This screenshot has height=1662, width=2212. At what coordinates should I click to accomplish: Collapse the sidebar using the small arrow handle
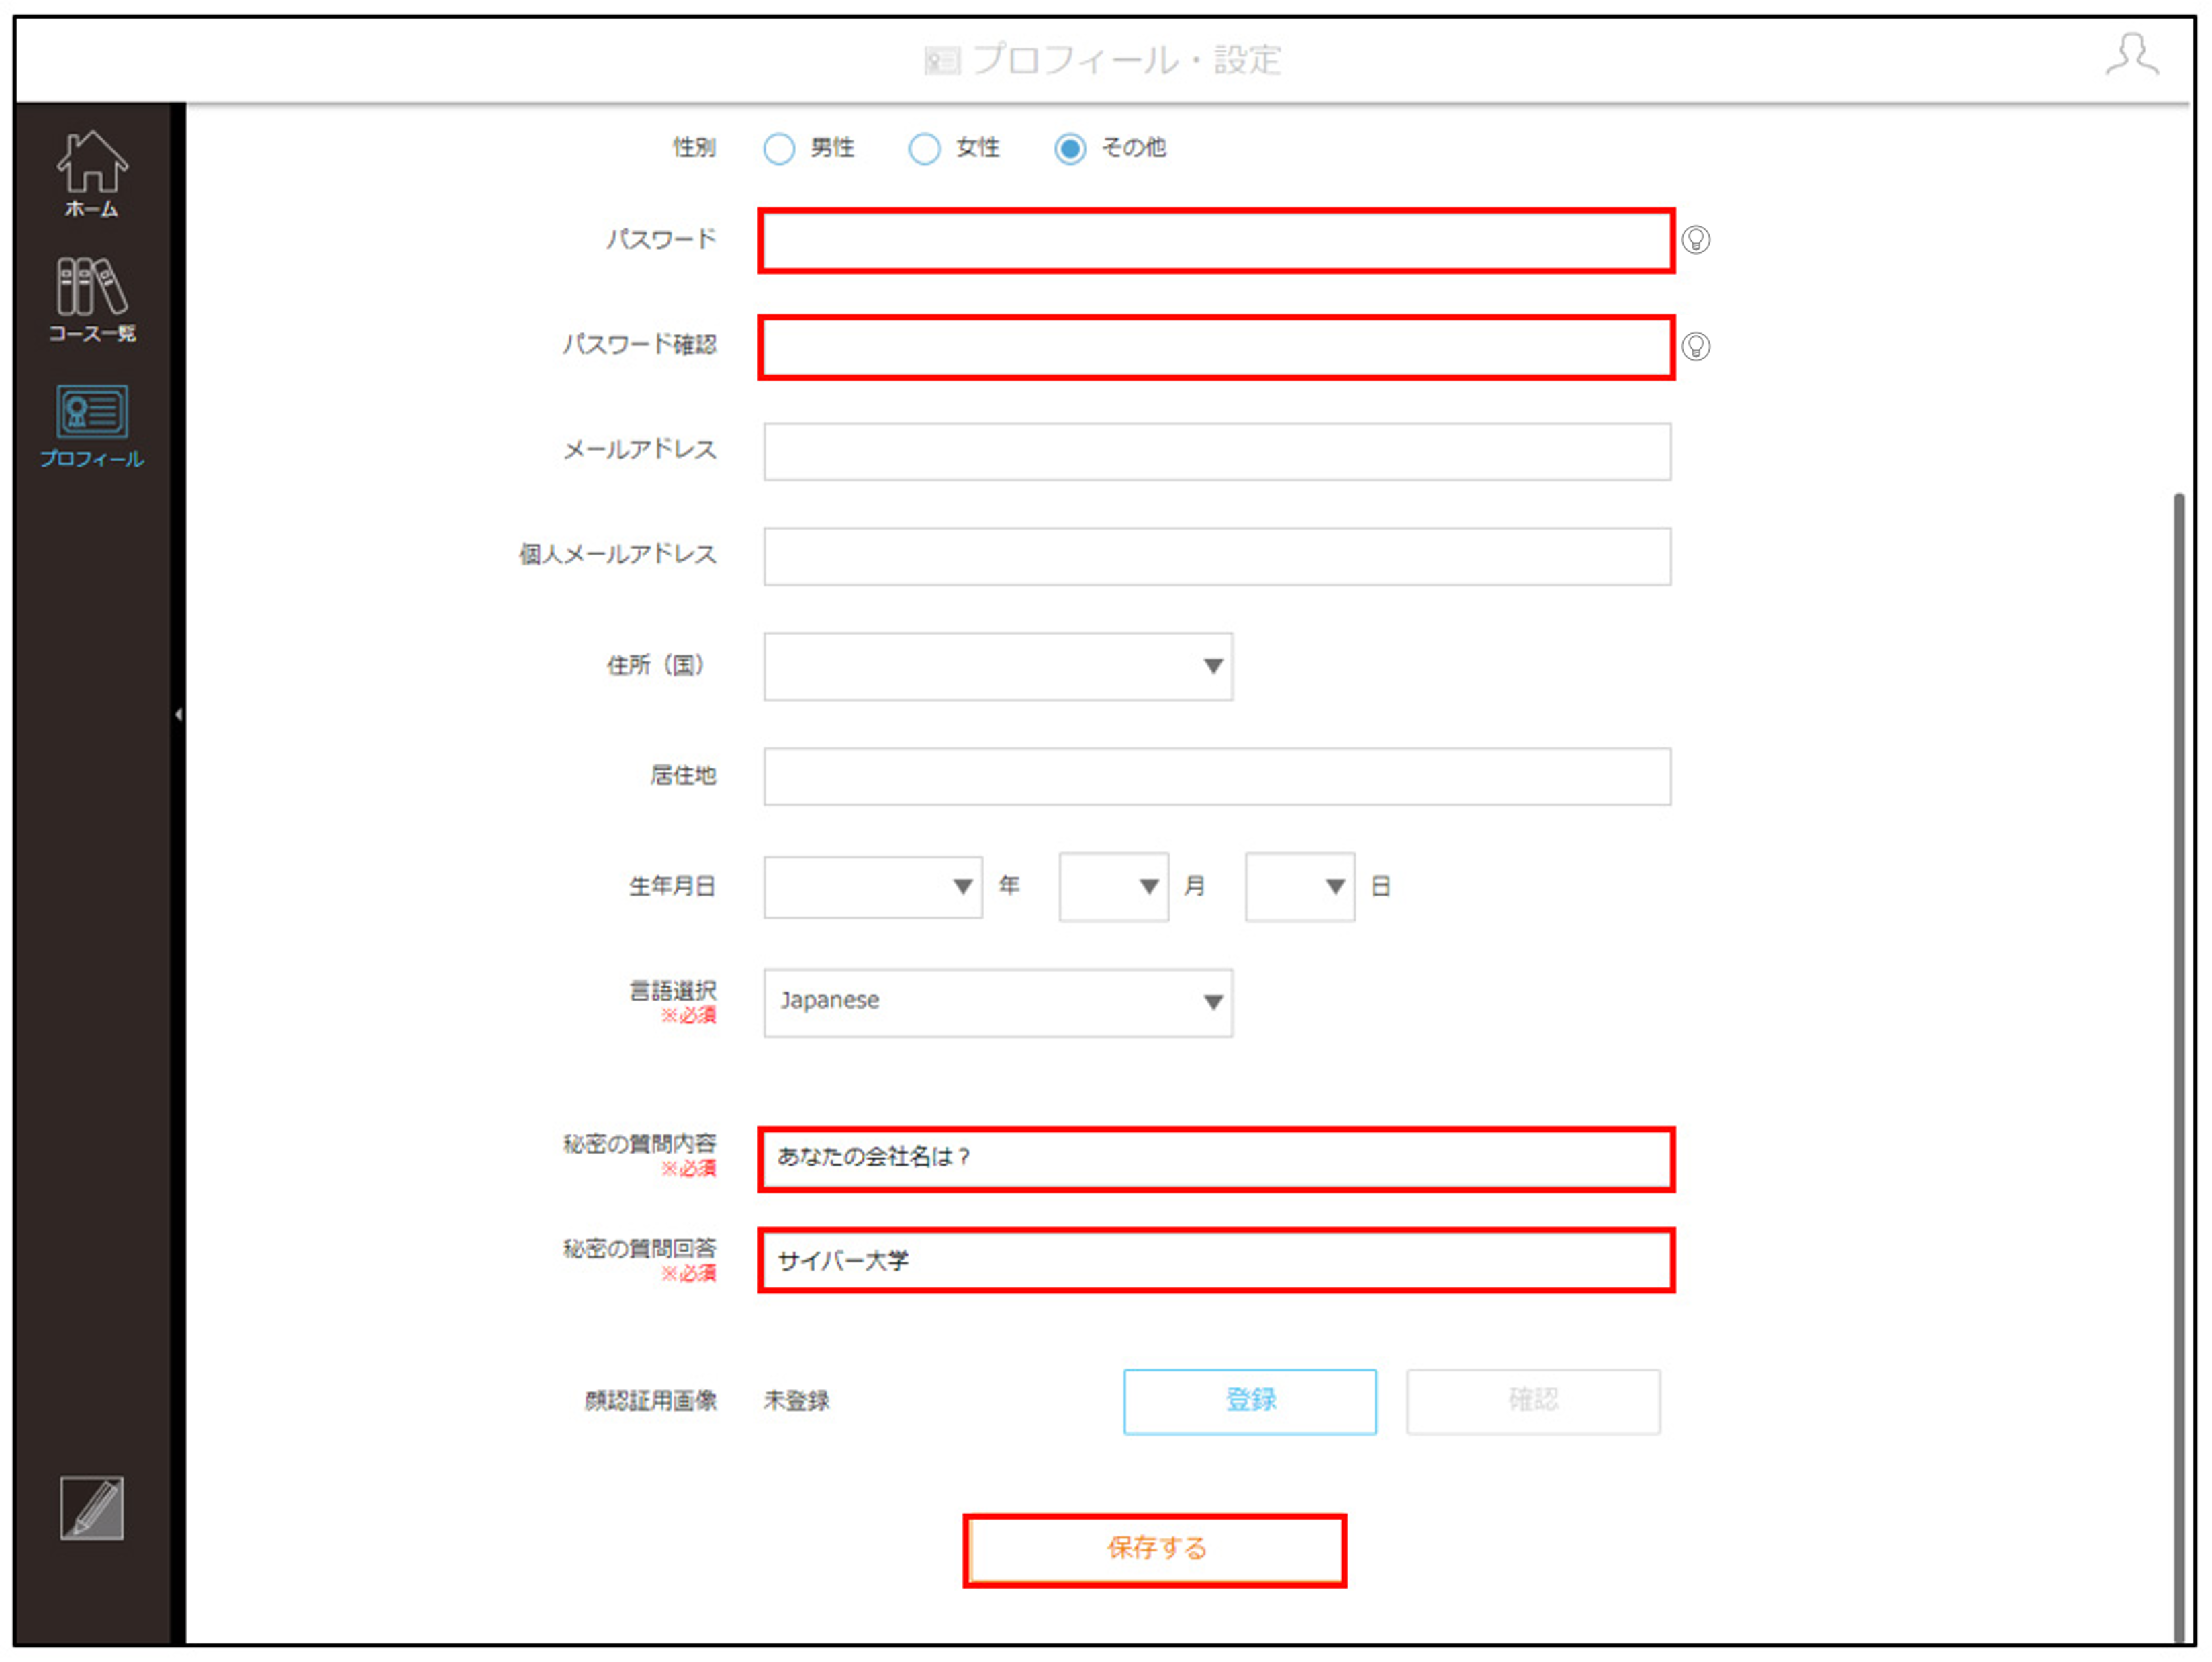pos(178,714)
